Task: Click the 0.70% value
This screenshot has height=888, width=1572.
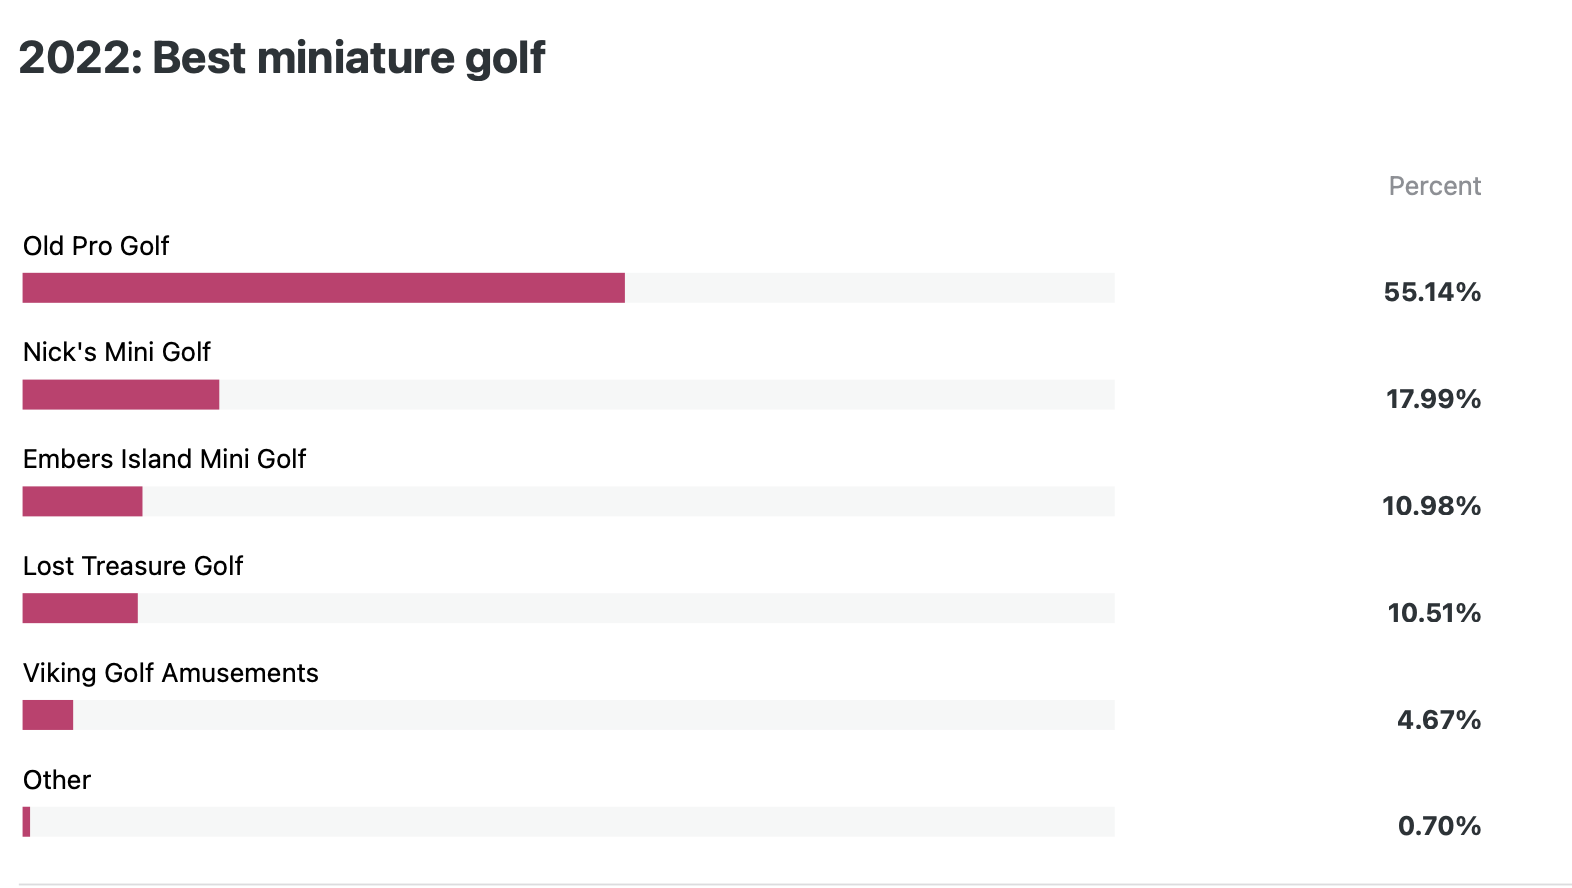Action: (x=1439, y=826)
